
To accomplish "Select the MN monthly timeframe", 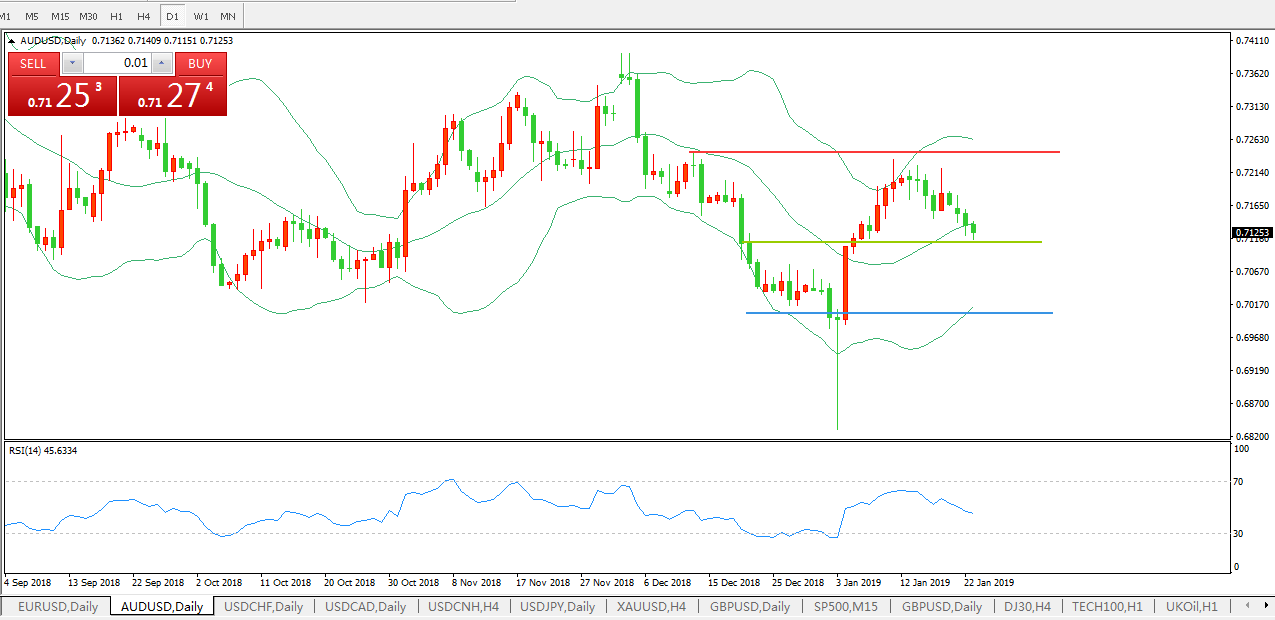I will (228, 16).
